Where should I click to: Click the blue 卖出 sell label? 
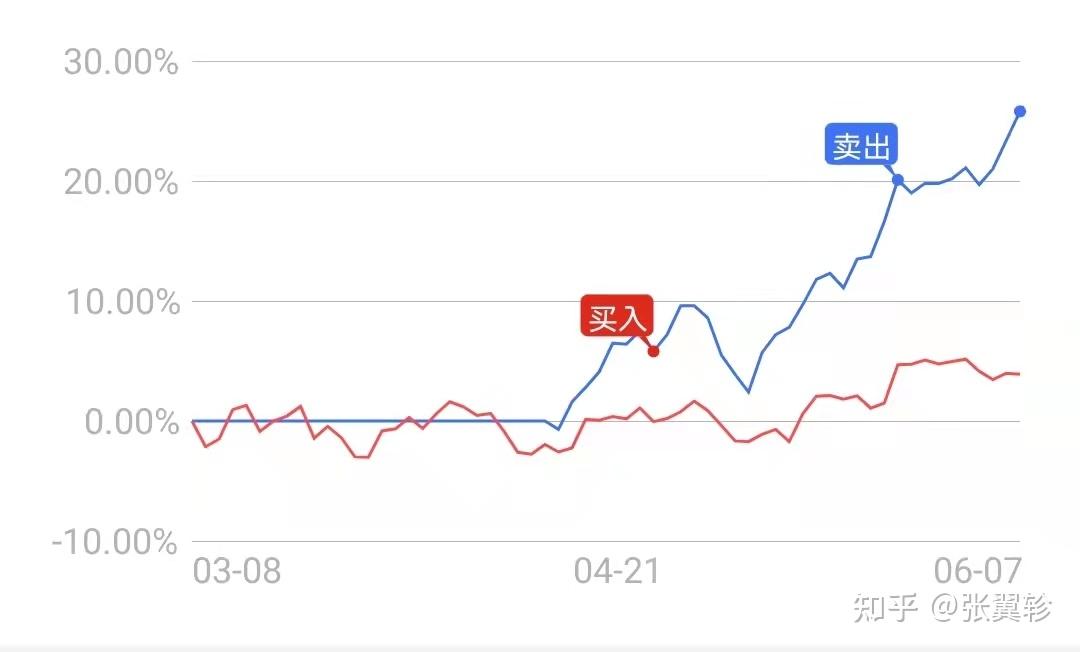coord(861,146)
